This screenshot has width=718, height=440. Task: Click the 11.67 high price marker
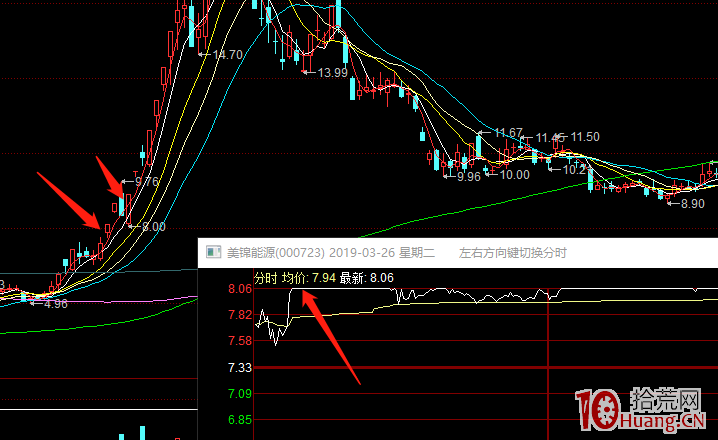508,133
